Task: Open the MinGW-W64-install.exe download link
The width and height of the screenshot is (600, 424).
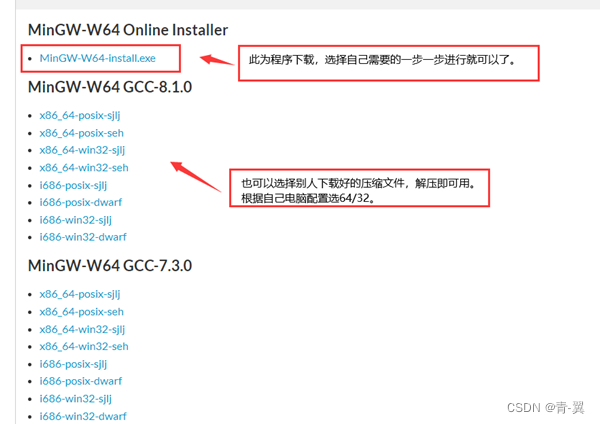Action: (98, 58)
